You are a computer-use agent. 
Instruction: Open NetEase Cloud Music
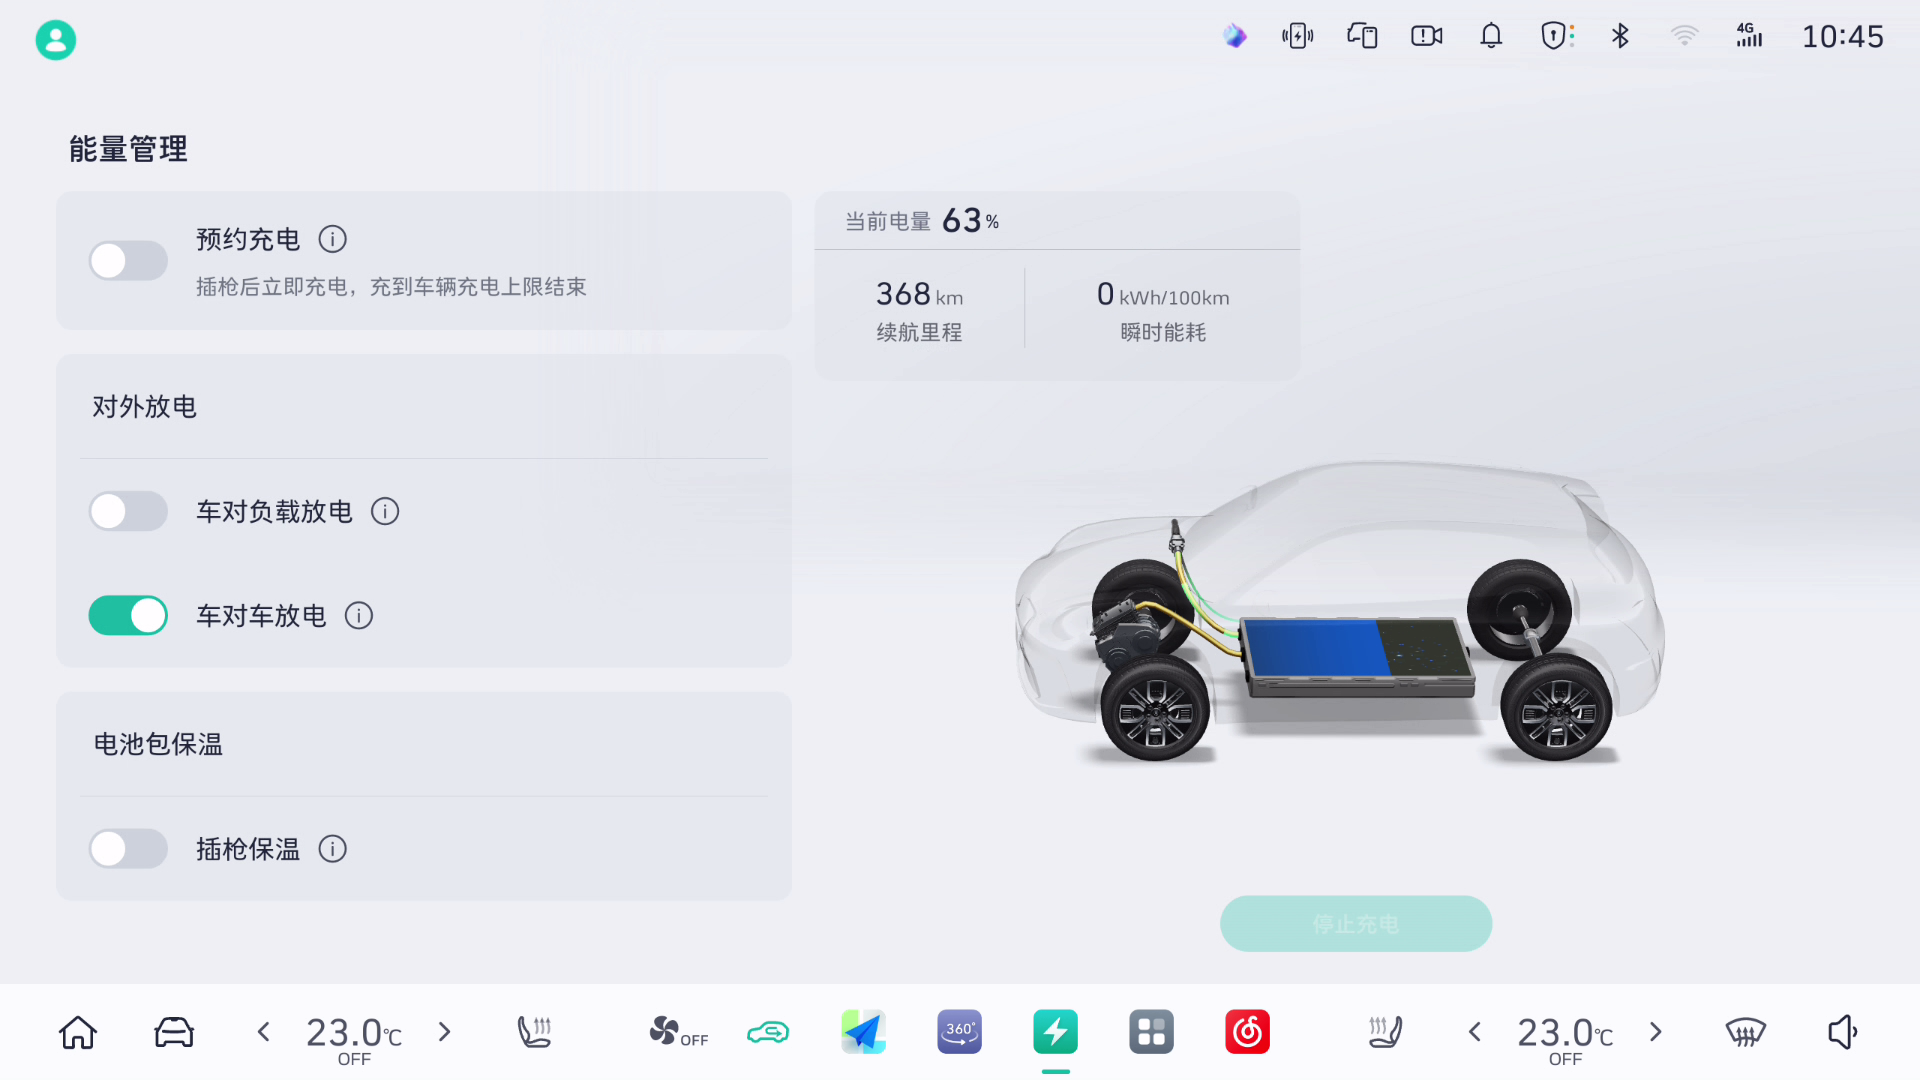pyautogui.click(x=1247, y=1031)
